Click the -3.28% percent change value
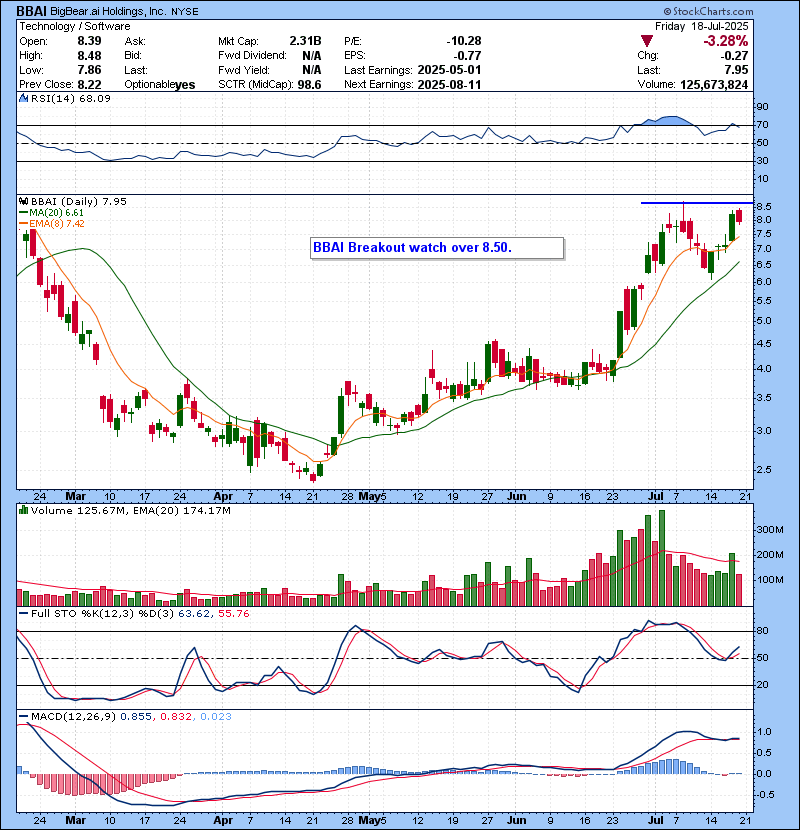The image size is (800, 830). coord(725,41)
